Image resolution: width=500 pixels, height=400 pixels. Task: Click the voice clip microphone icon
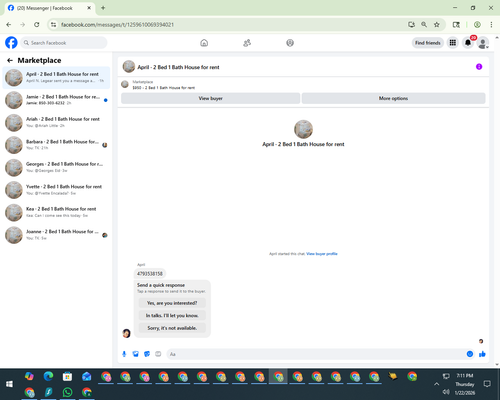(124, 354)
